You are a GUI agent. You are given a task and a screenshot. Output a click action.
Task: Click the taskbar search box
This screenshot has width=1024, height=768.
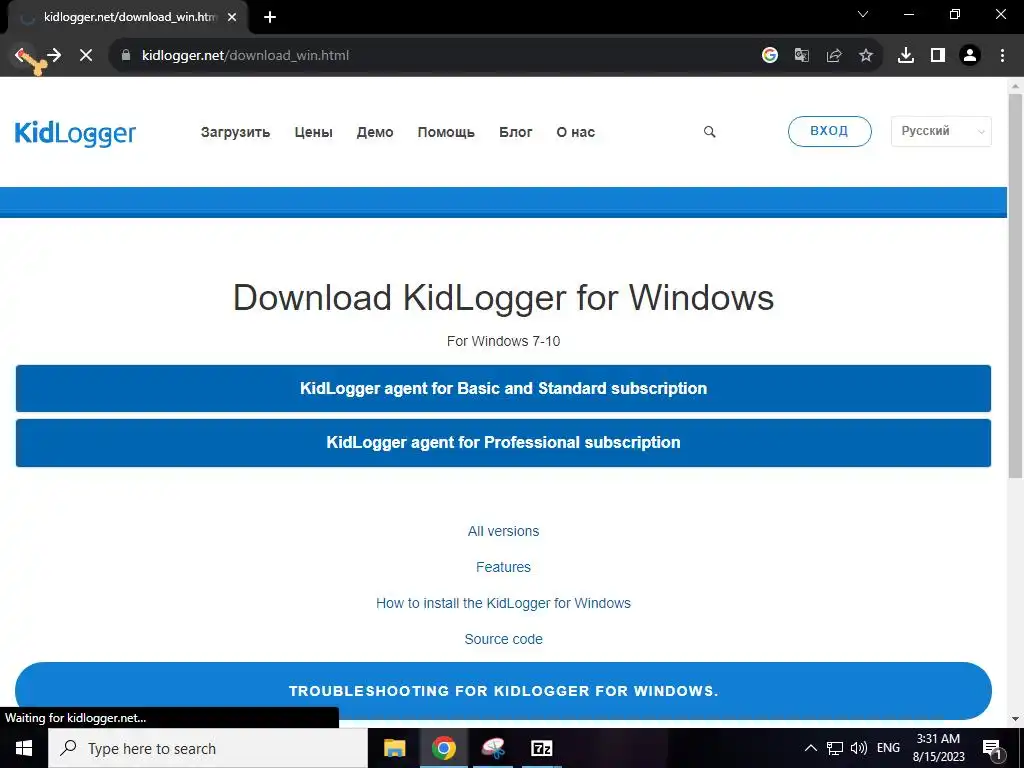[208, 748]
